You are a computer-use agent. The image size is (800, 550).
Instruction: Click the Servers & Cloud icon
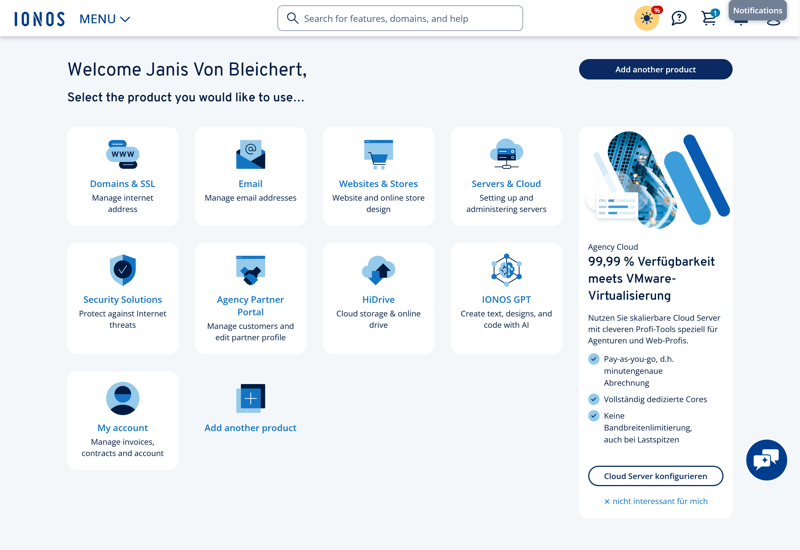tap(506, 154)
